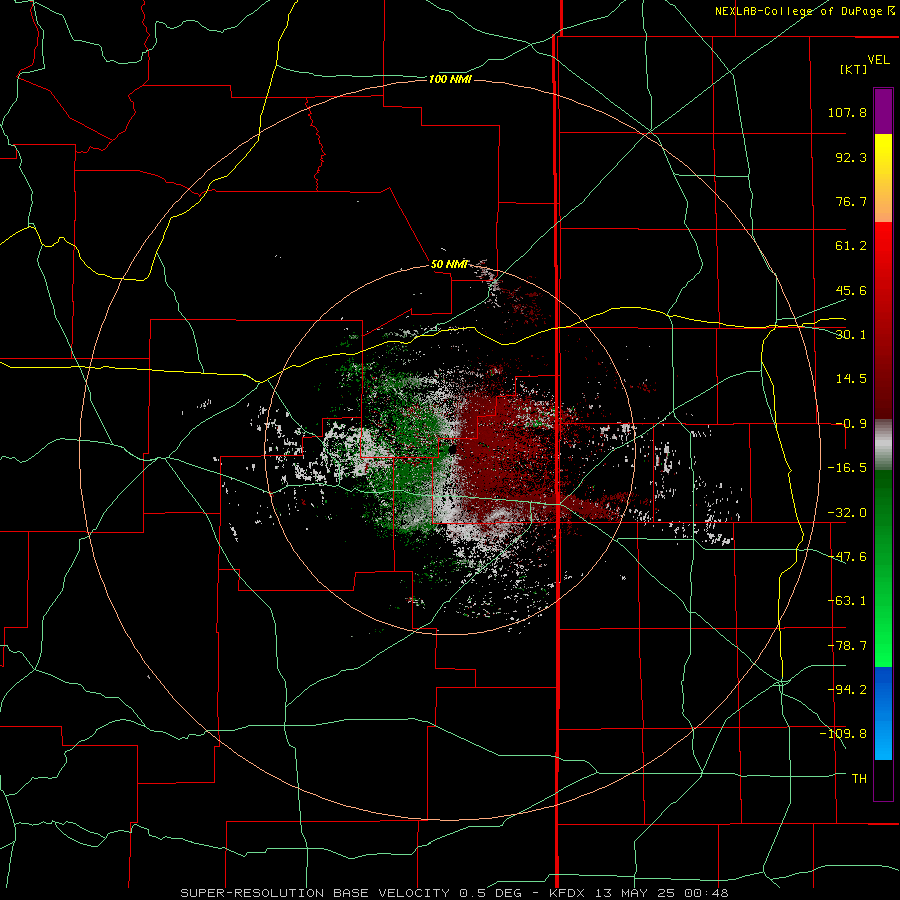Select the 14.5 legend value

pyautogui.click(x=851, y=379)
